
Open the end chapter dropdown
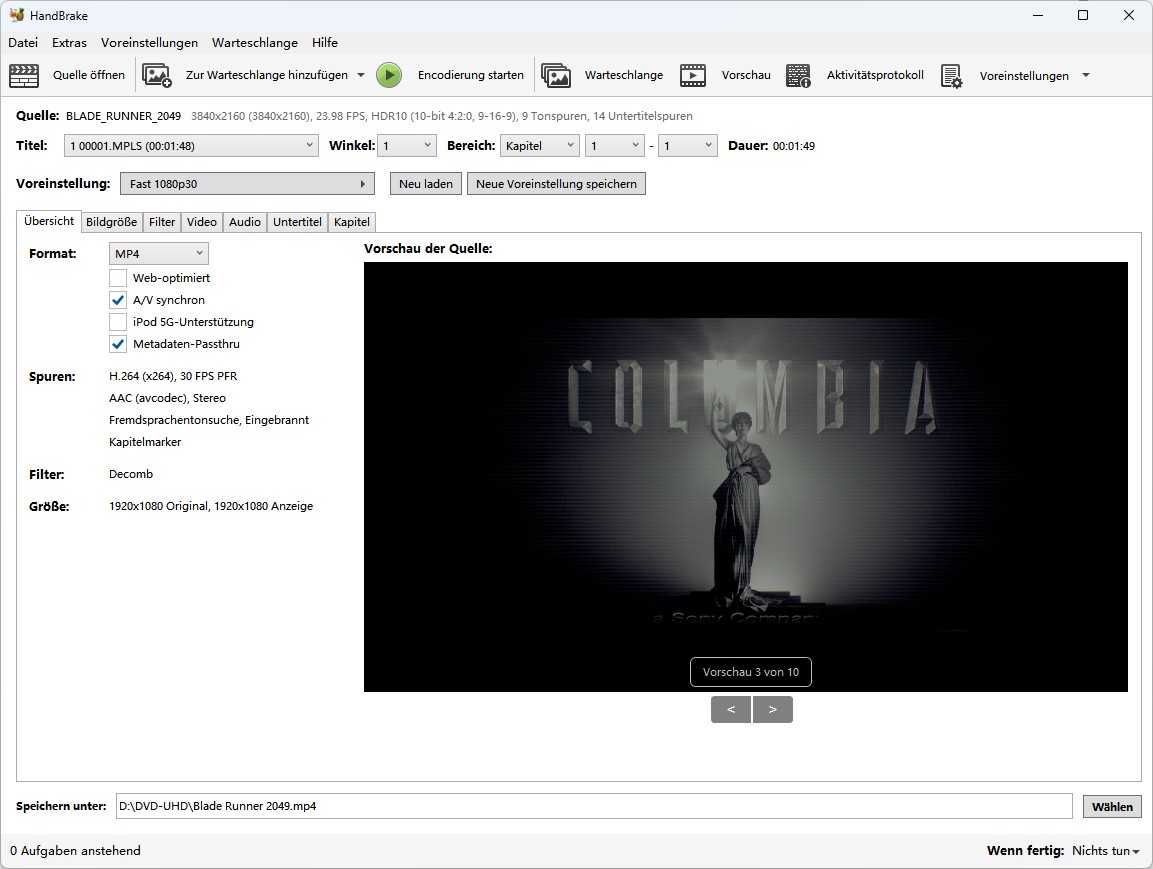click(x=688, y=146)
